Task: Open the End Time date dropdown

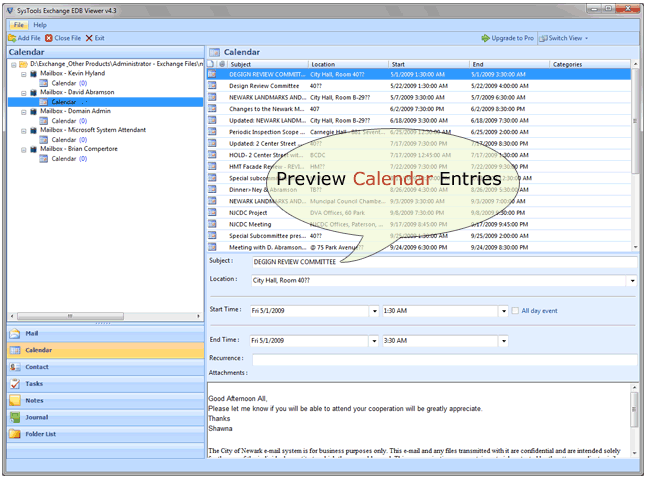Action: click(x=374, y=341)
